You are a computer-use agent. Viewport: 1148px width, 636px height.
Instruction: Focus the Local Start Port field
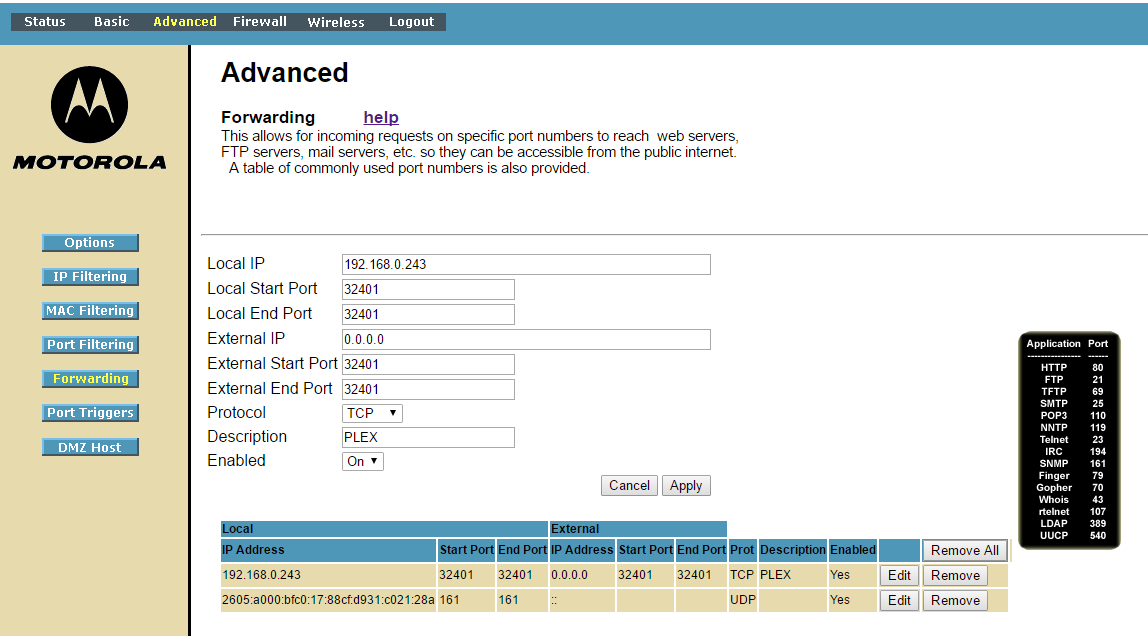point(428,289)
